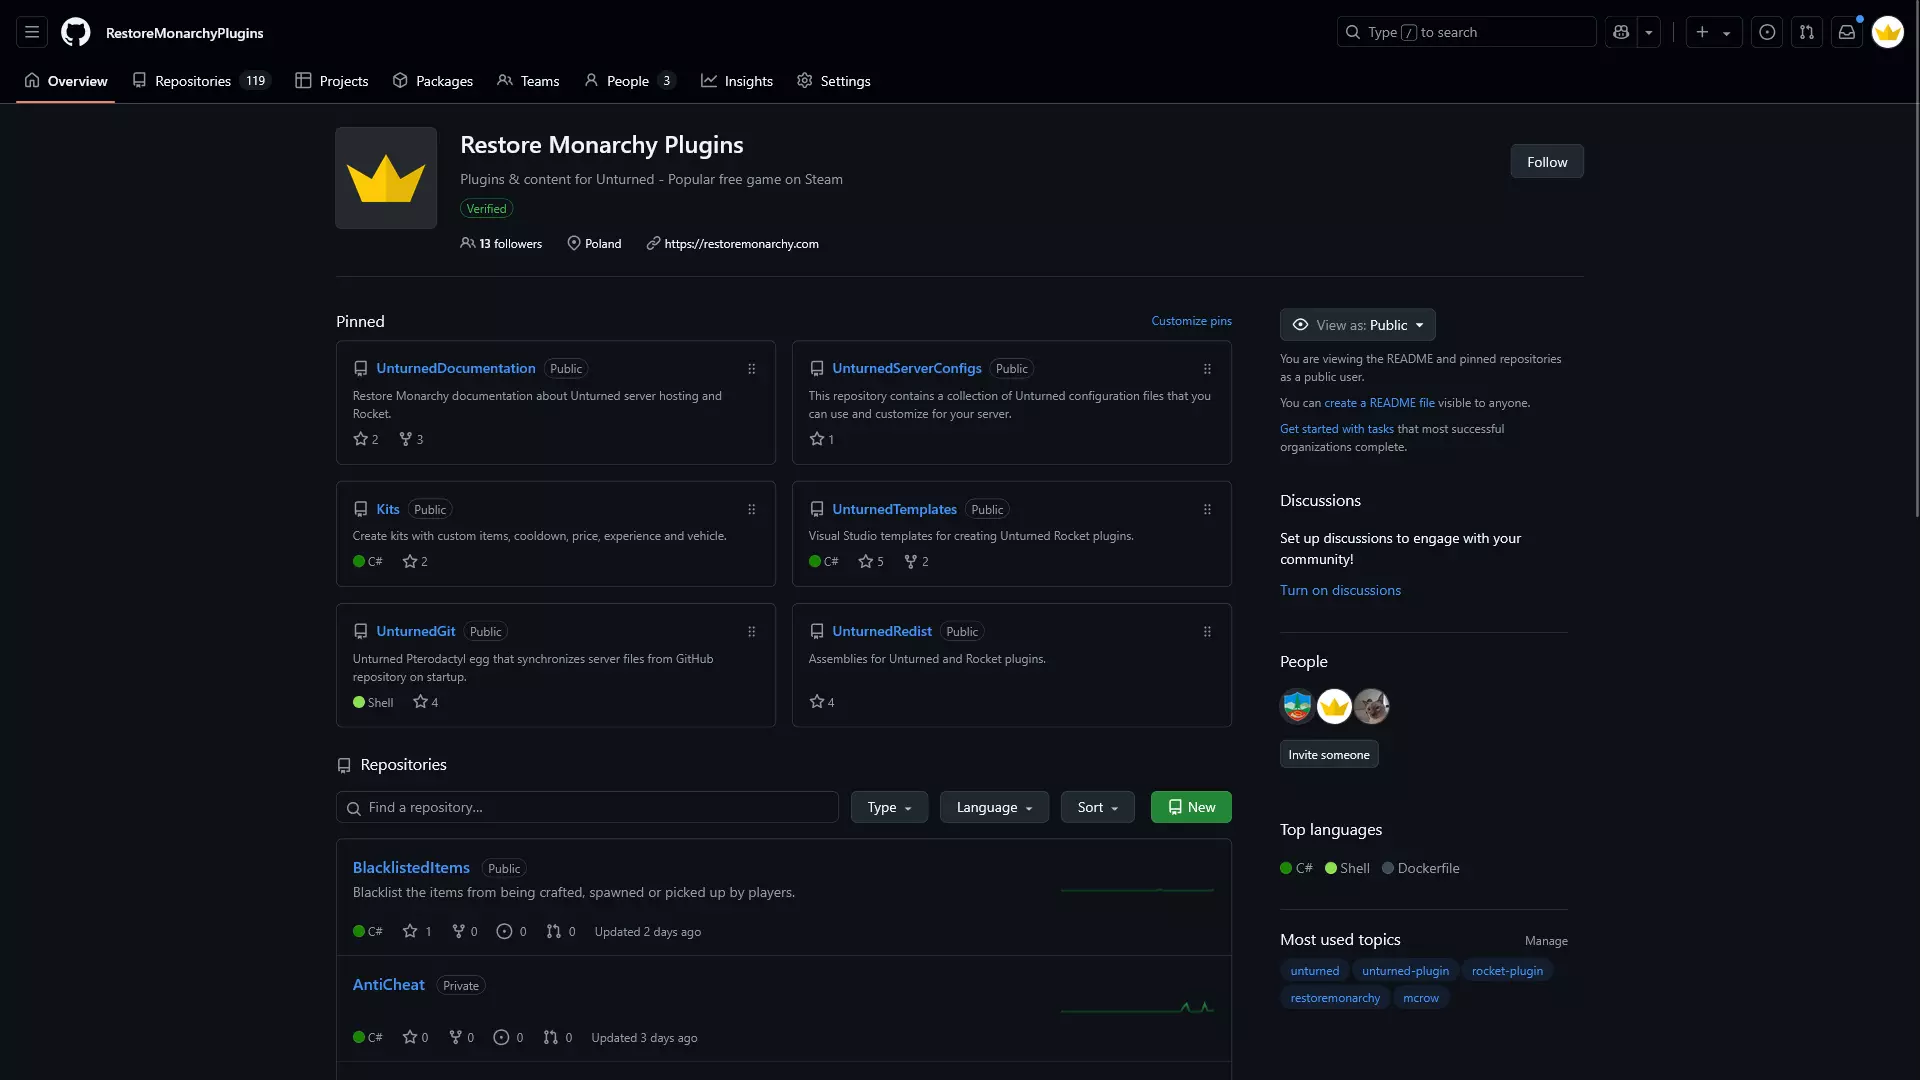Screen dimensions: 1921x1080
Task: Switch to the Overview tab
Action: 66,81
